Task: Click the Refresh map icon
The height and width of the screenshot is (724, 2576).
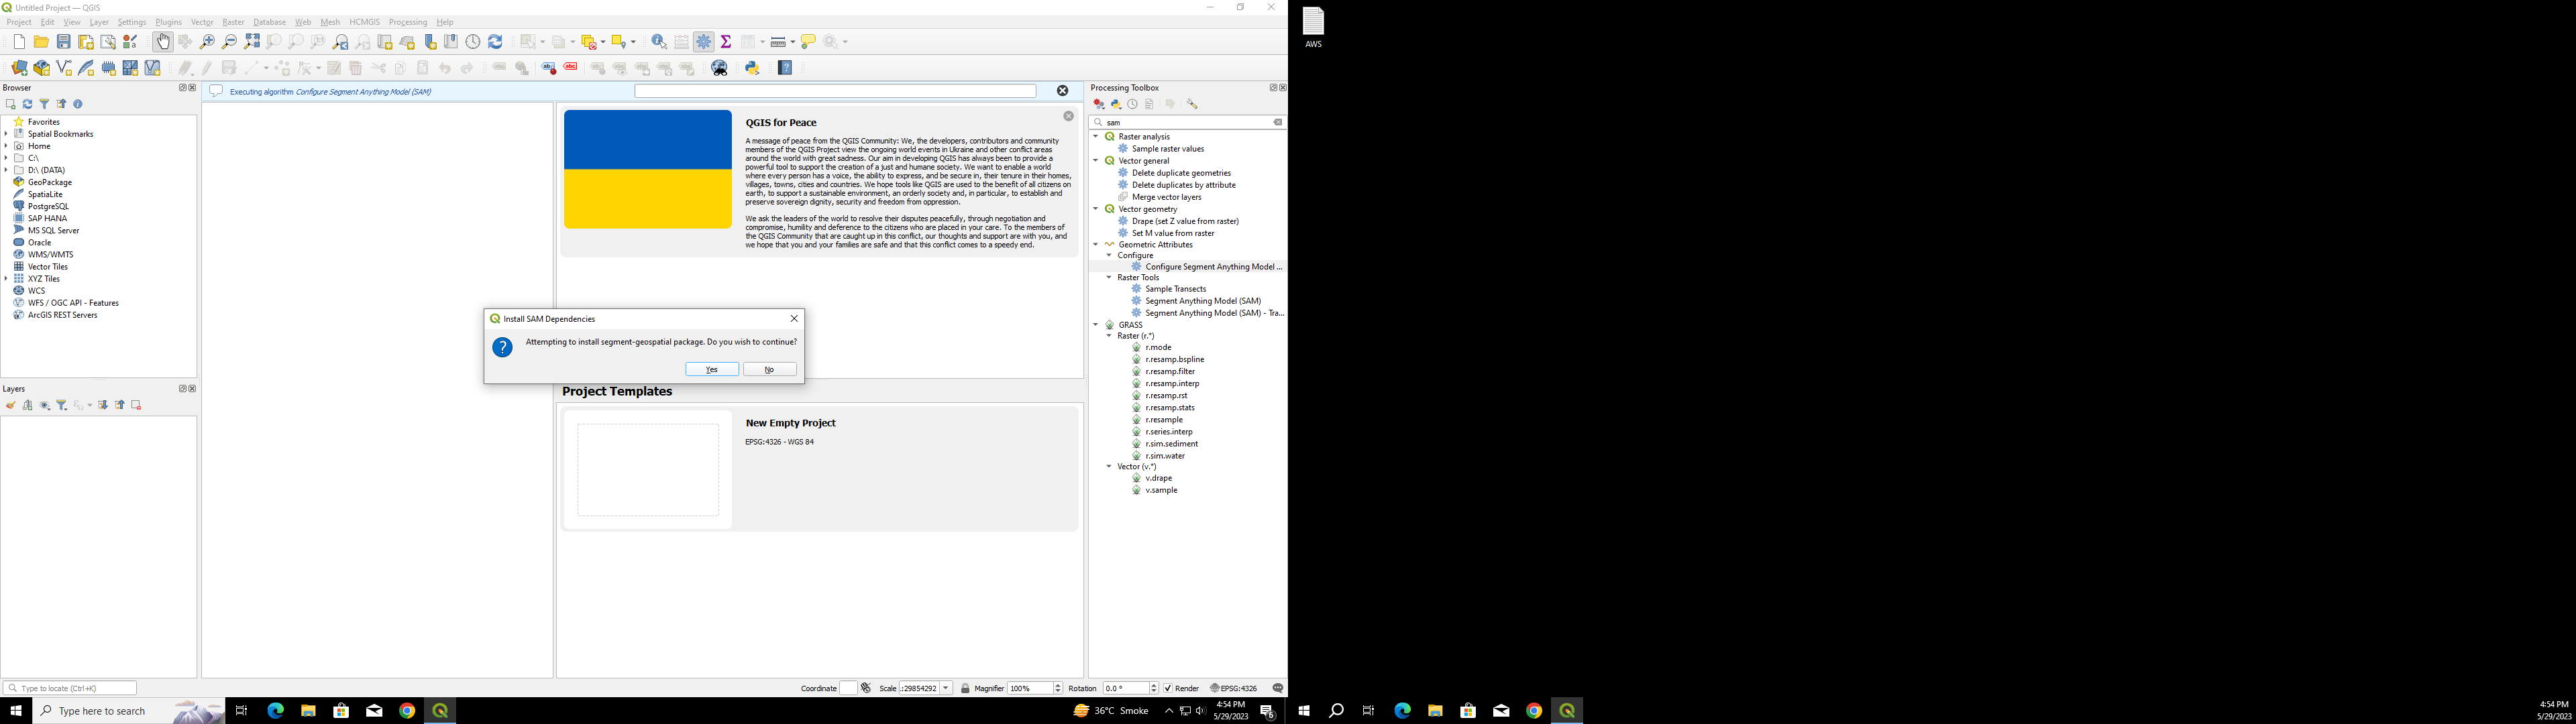Action: [x=494, y=41]
